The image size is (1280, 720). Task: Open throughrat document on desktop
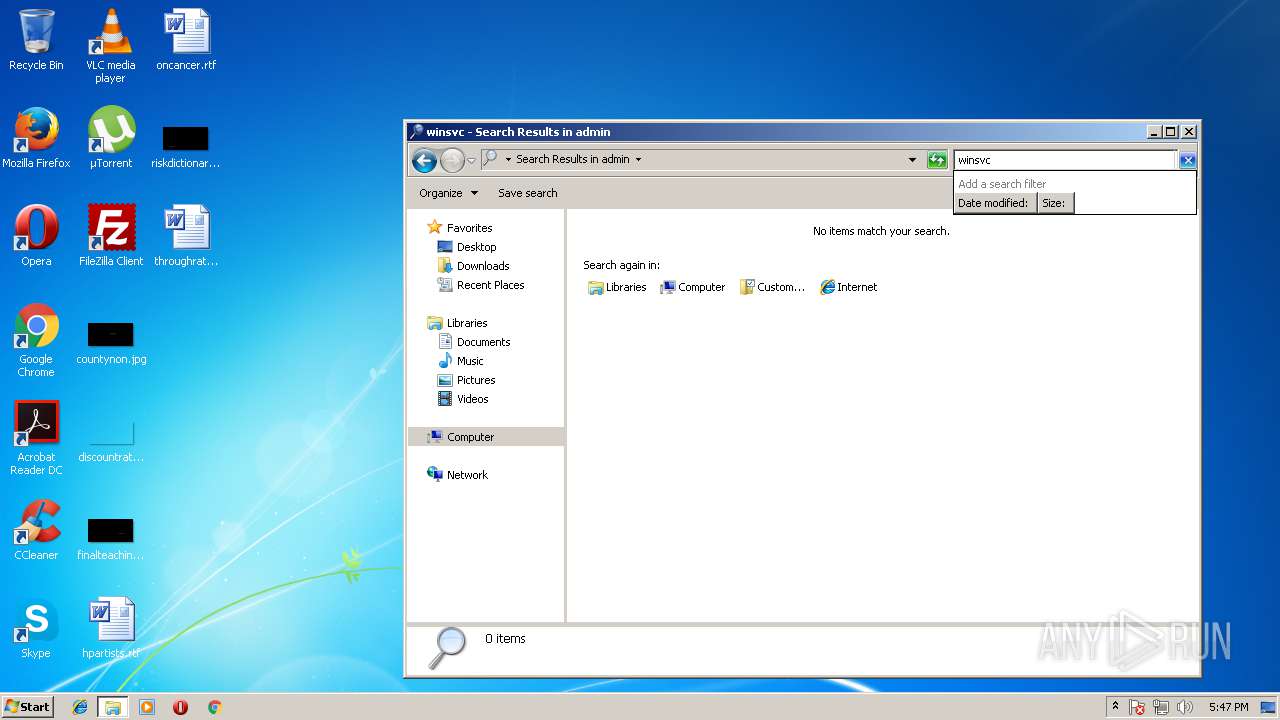pos(186,236)
